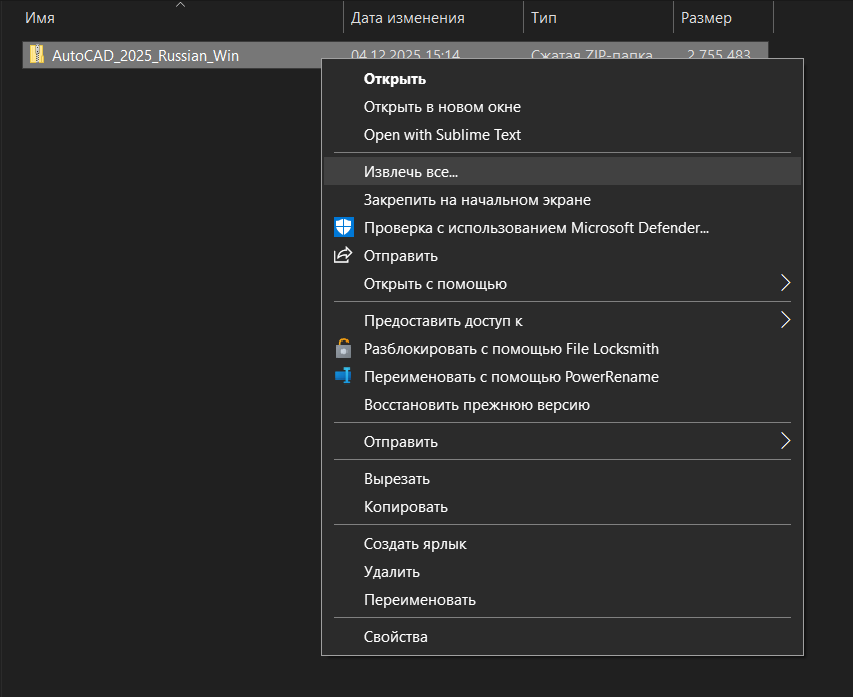Sort by the Дата изменения column header
The height and width of the screenshot is (697, 853).
[407, 18]
